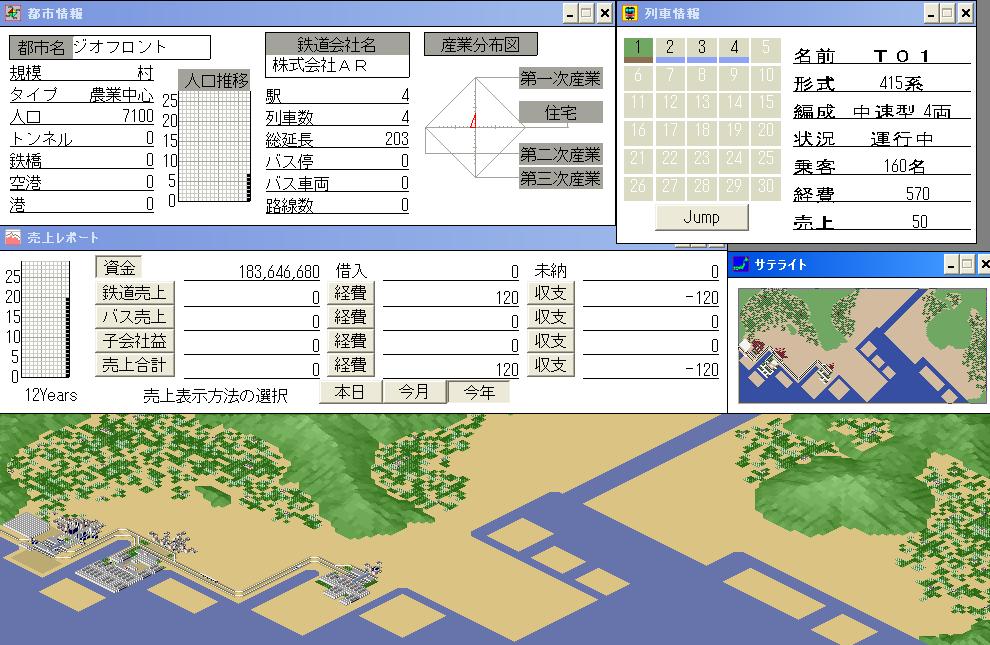Click the 総延長 value 203
This screenshot has height=645, width=990.
(x=397, y=139)
